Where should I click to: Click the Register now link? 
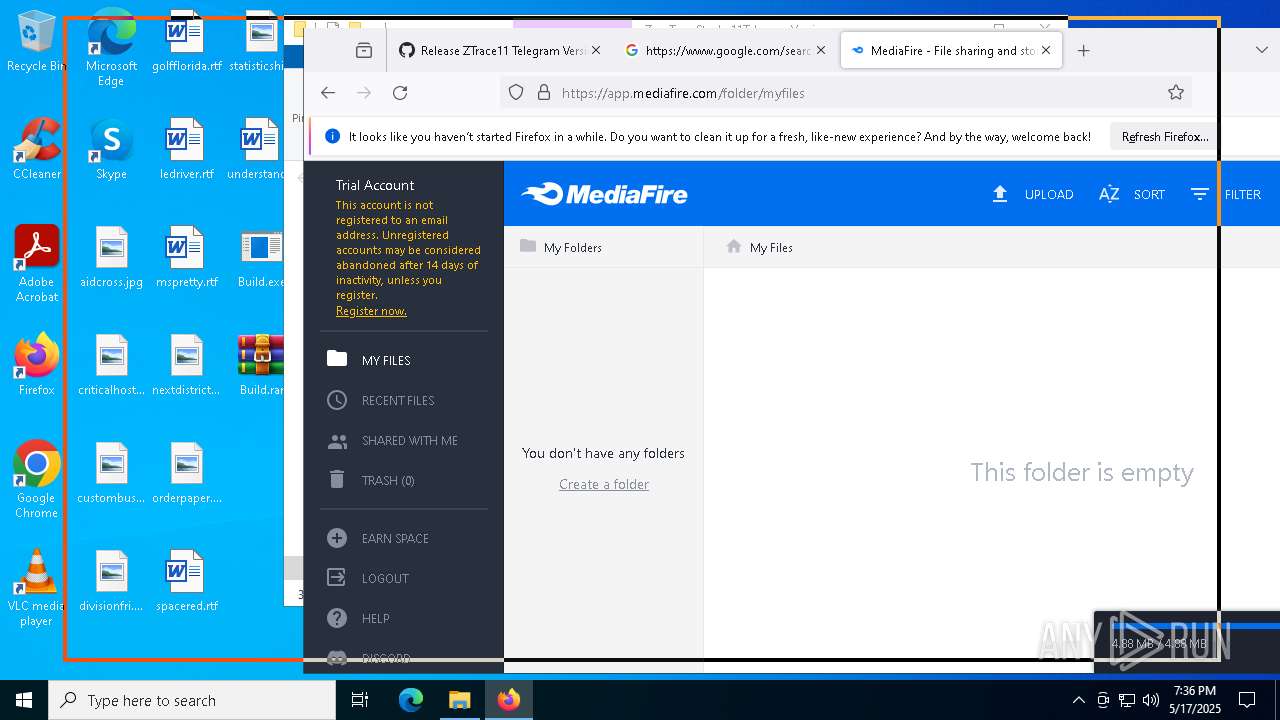371,311
